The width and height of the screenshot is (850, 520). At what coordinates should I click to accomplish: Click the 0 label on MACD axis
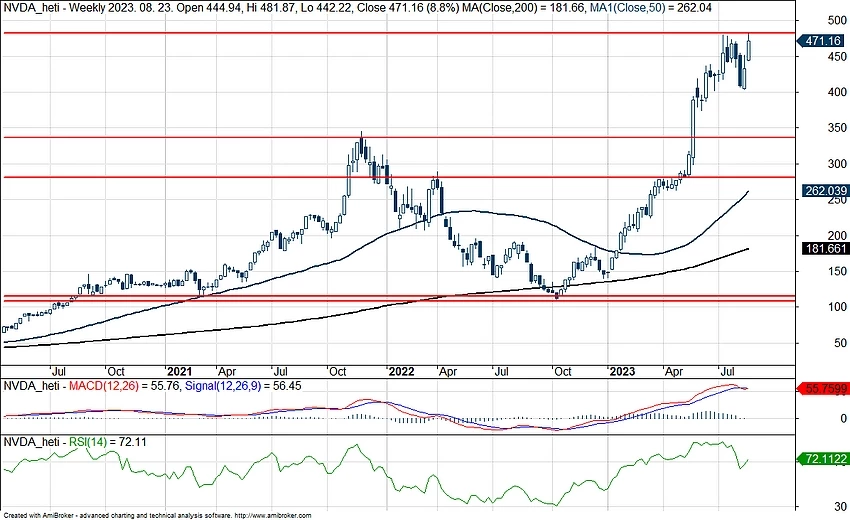(x=843, y=419)
